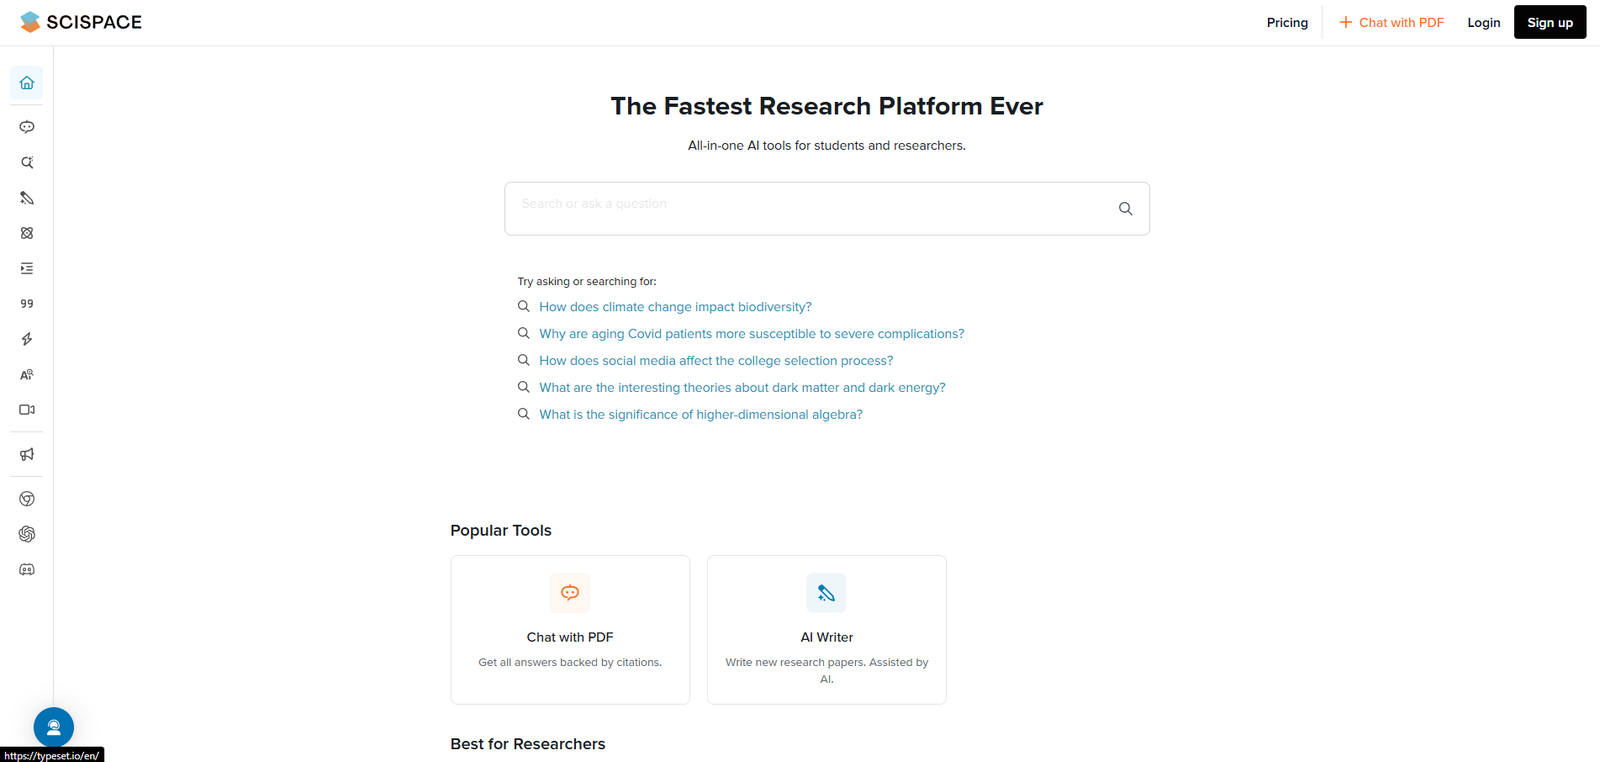Click the Sign up button
This screenshot has width=1600, height=762.
[x=1549, y=22]
